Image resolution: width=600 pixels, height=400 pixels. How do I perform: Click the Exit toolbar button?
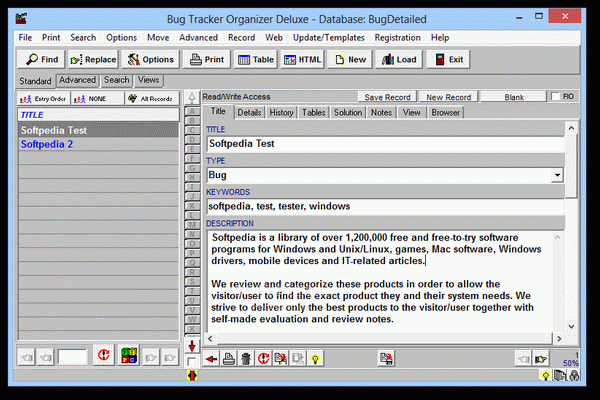[448, 59]
